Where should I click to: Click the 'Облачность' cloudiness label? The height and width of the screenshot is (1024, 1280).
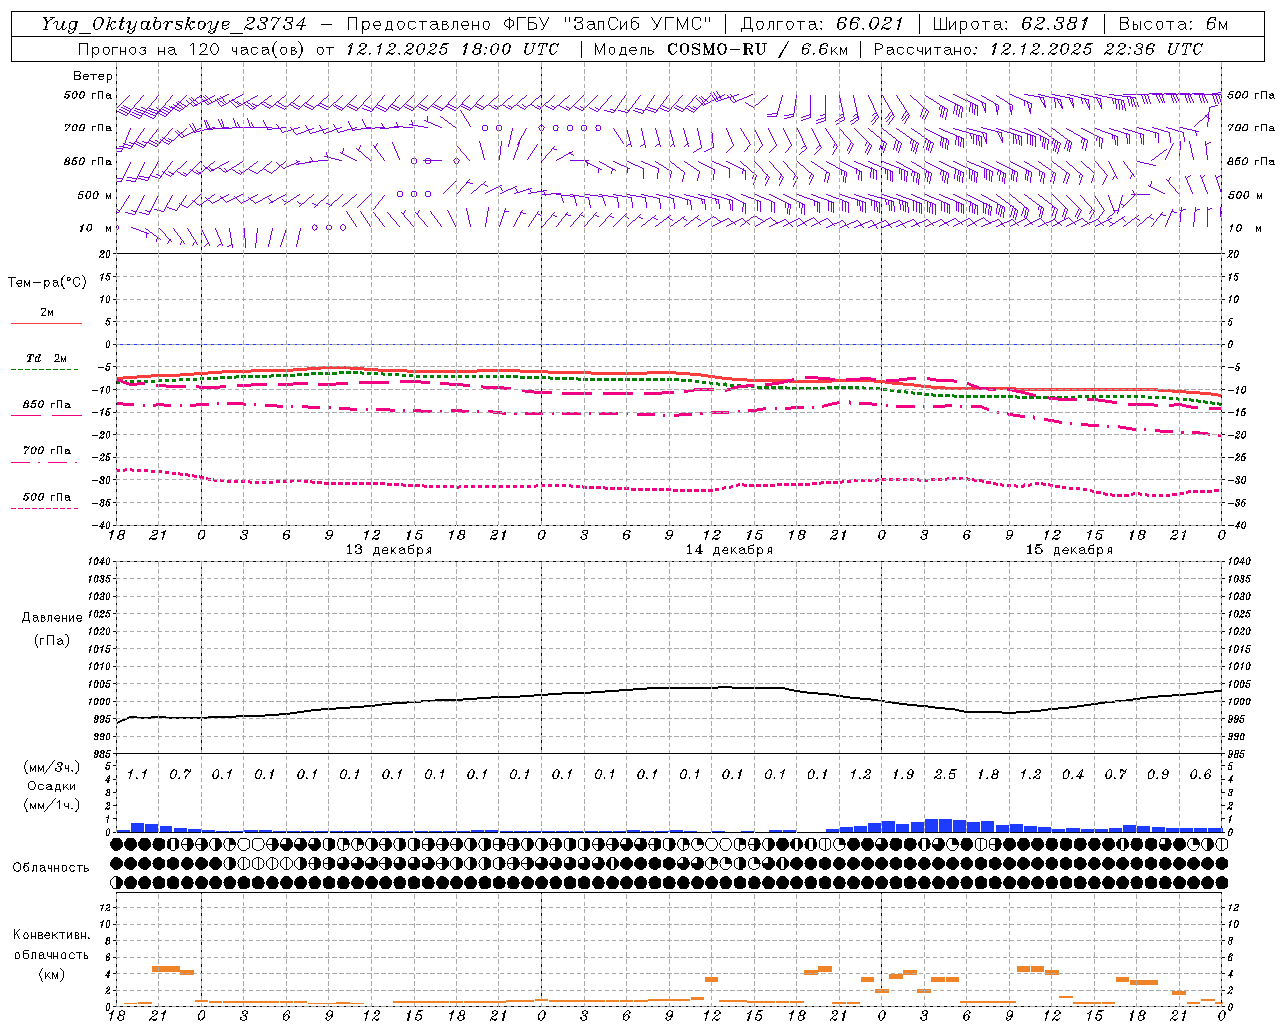(51, 868)
